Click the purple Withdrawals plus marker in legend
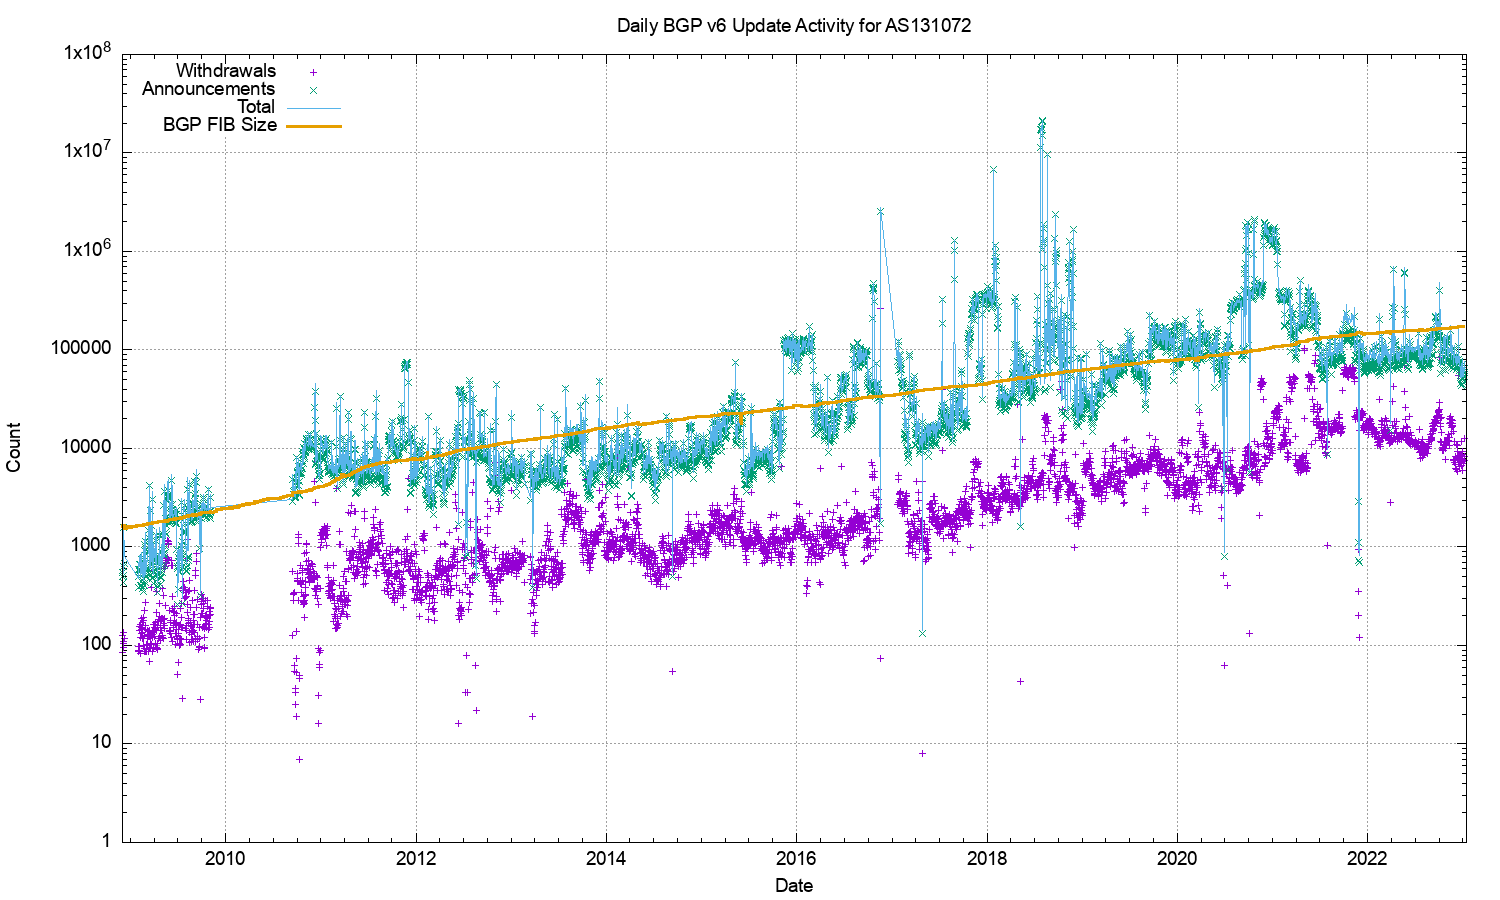The image size is (1500, 900). click(314, 72)
